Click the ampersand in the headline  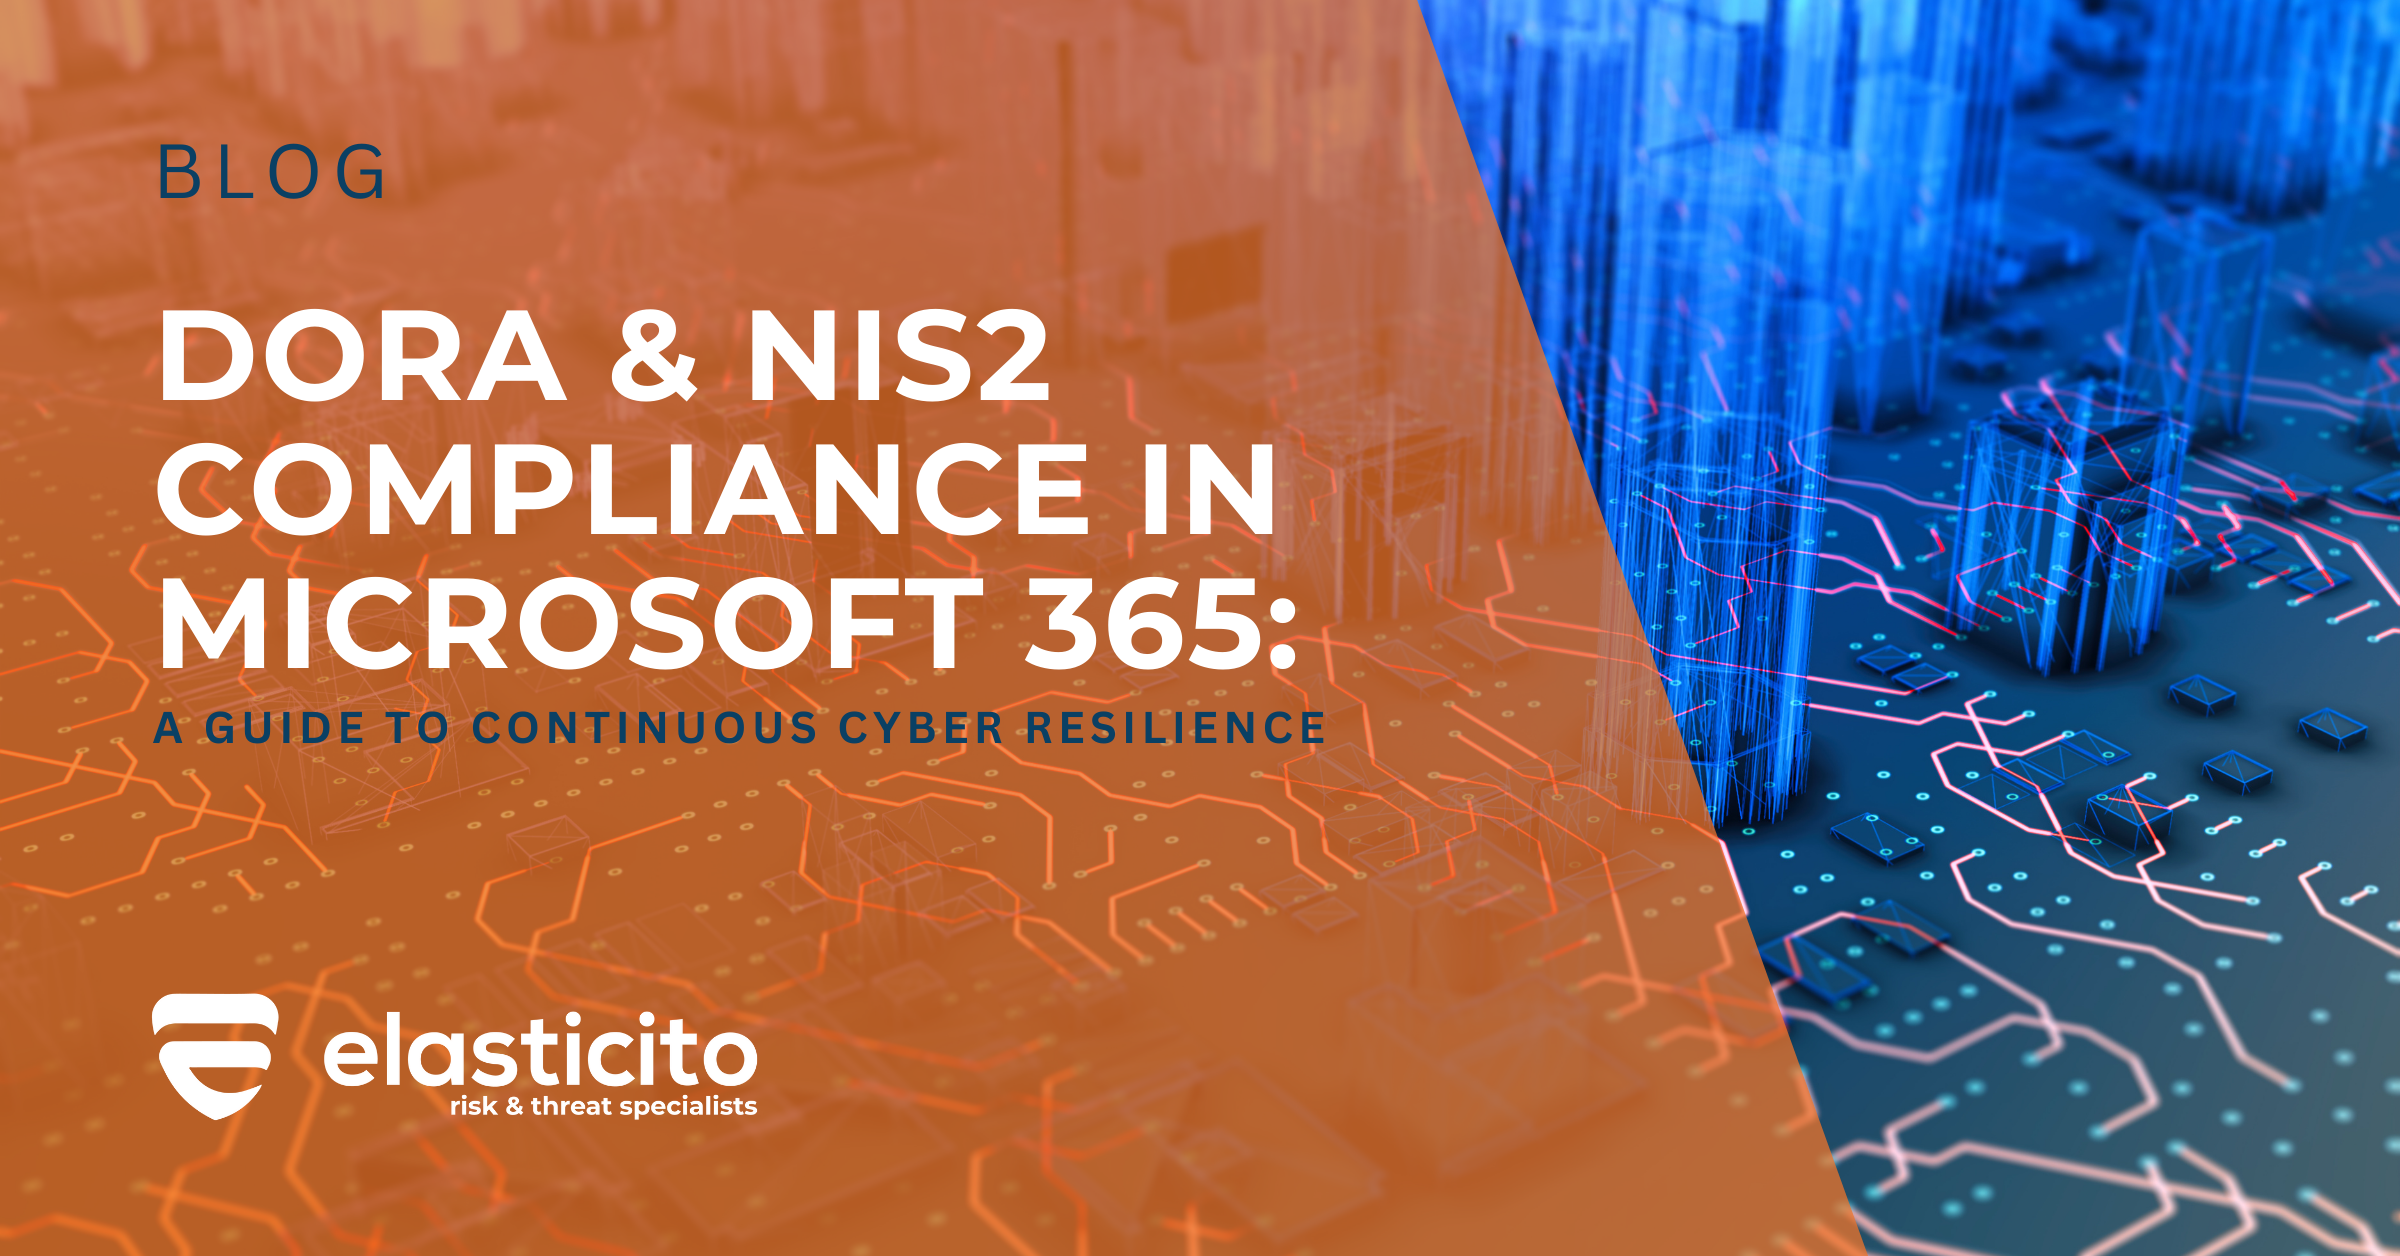[x=655, y=357]
